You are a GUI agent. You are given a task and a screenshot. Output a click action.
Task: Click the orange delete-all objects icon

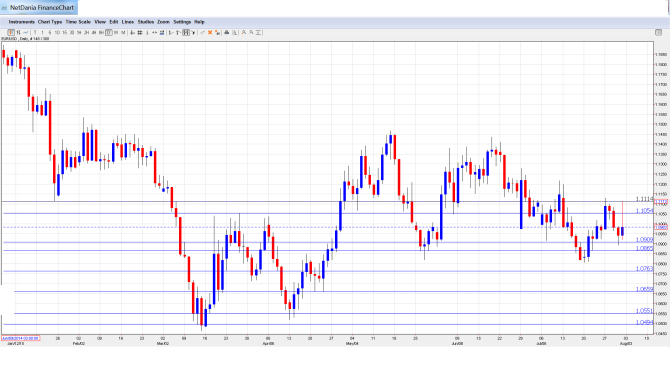pos(217,32)
